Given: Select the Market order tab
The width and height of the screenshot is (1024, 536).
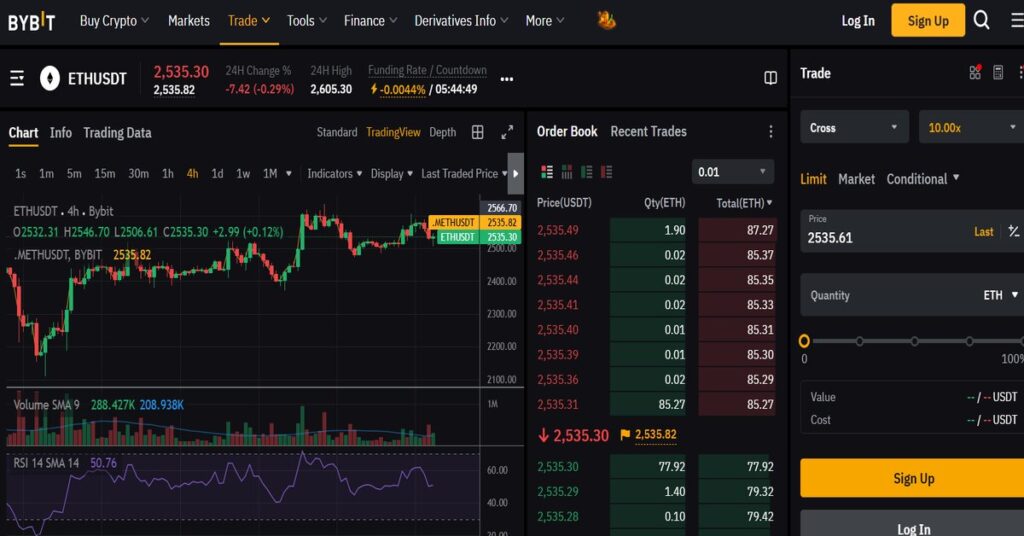Looking at the screenshot, I should point(856,179).
